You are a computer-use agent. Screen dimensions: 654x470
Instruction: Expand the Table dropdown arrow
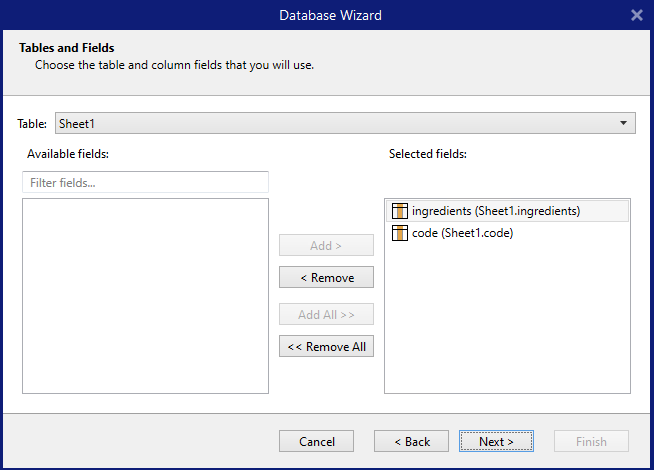tap(624, 124)
